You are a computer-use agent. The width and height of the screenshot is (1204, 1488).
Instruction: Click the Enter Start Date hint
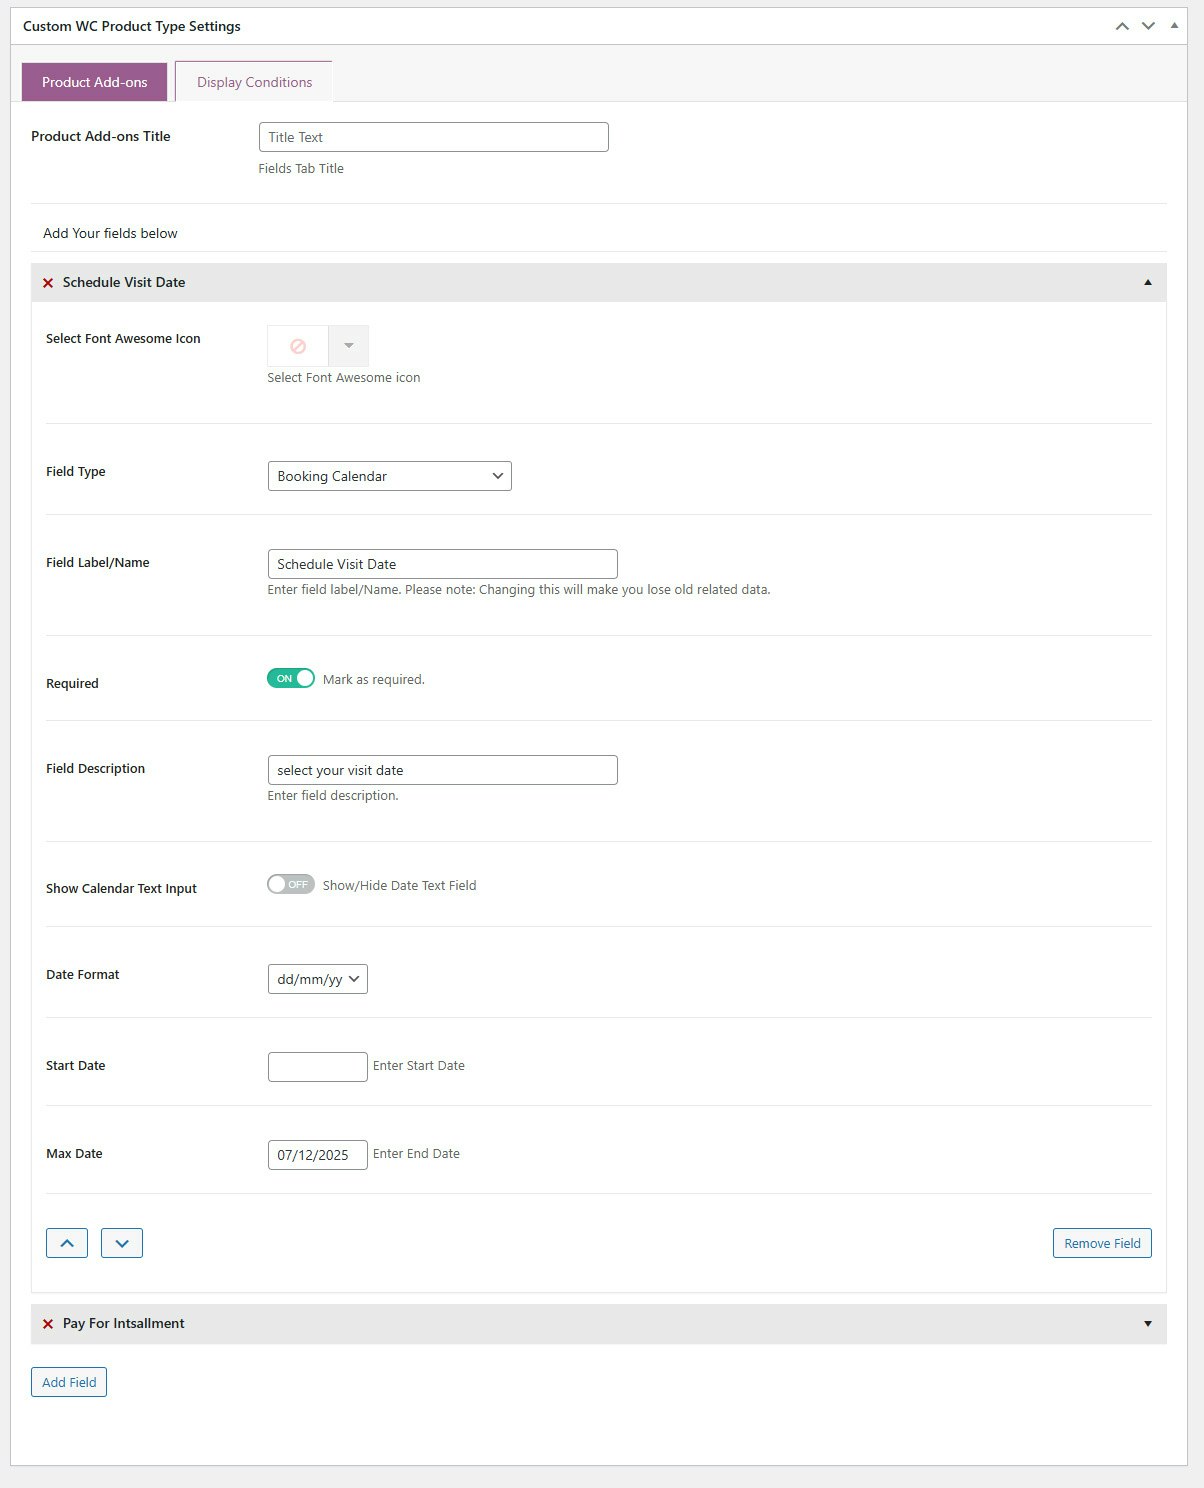[x=419, y=1066]
